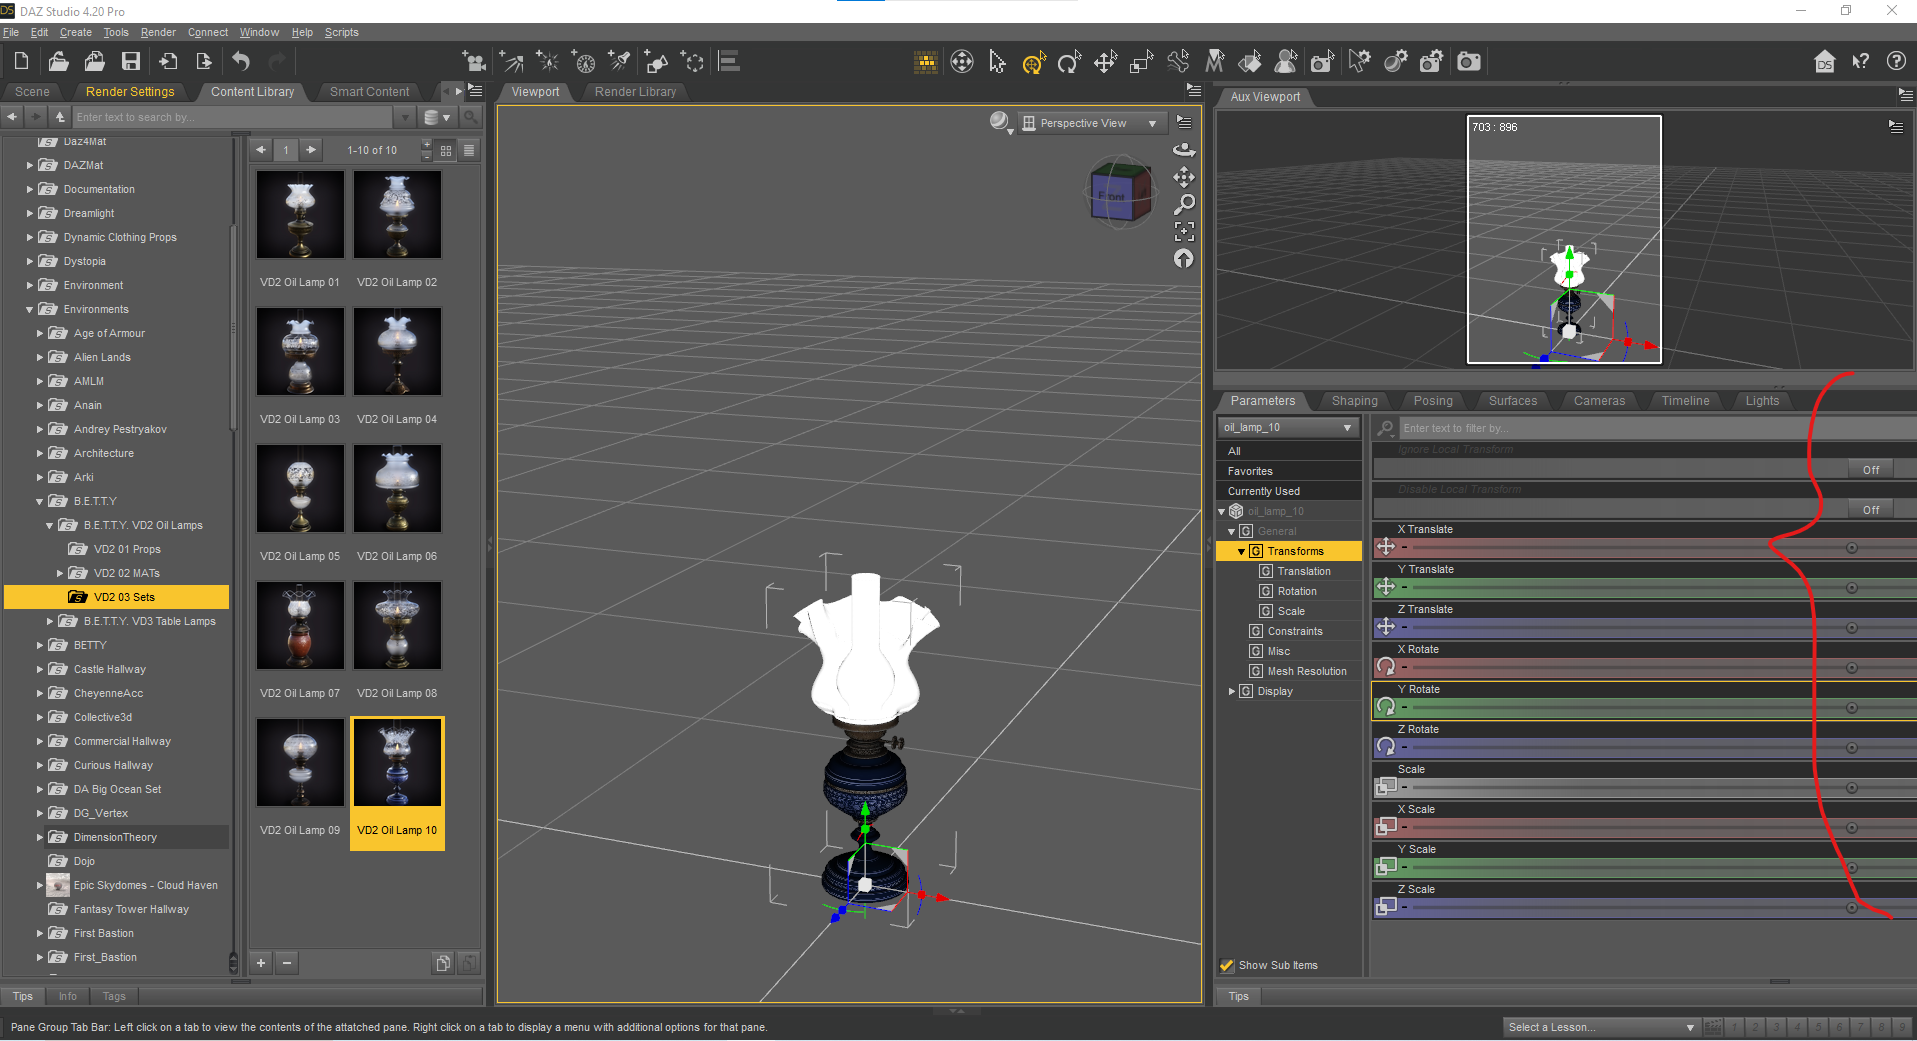This screenshot has height=1041, width=1917.
Task: Switch to the Scene tab
Action: click(32, 92)
